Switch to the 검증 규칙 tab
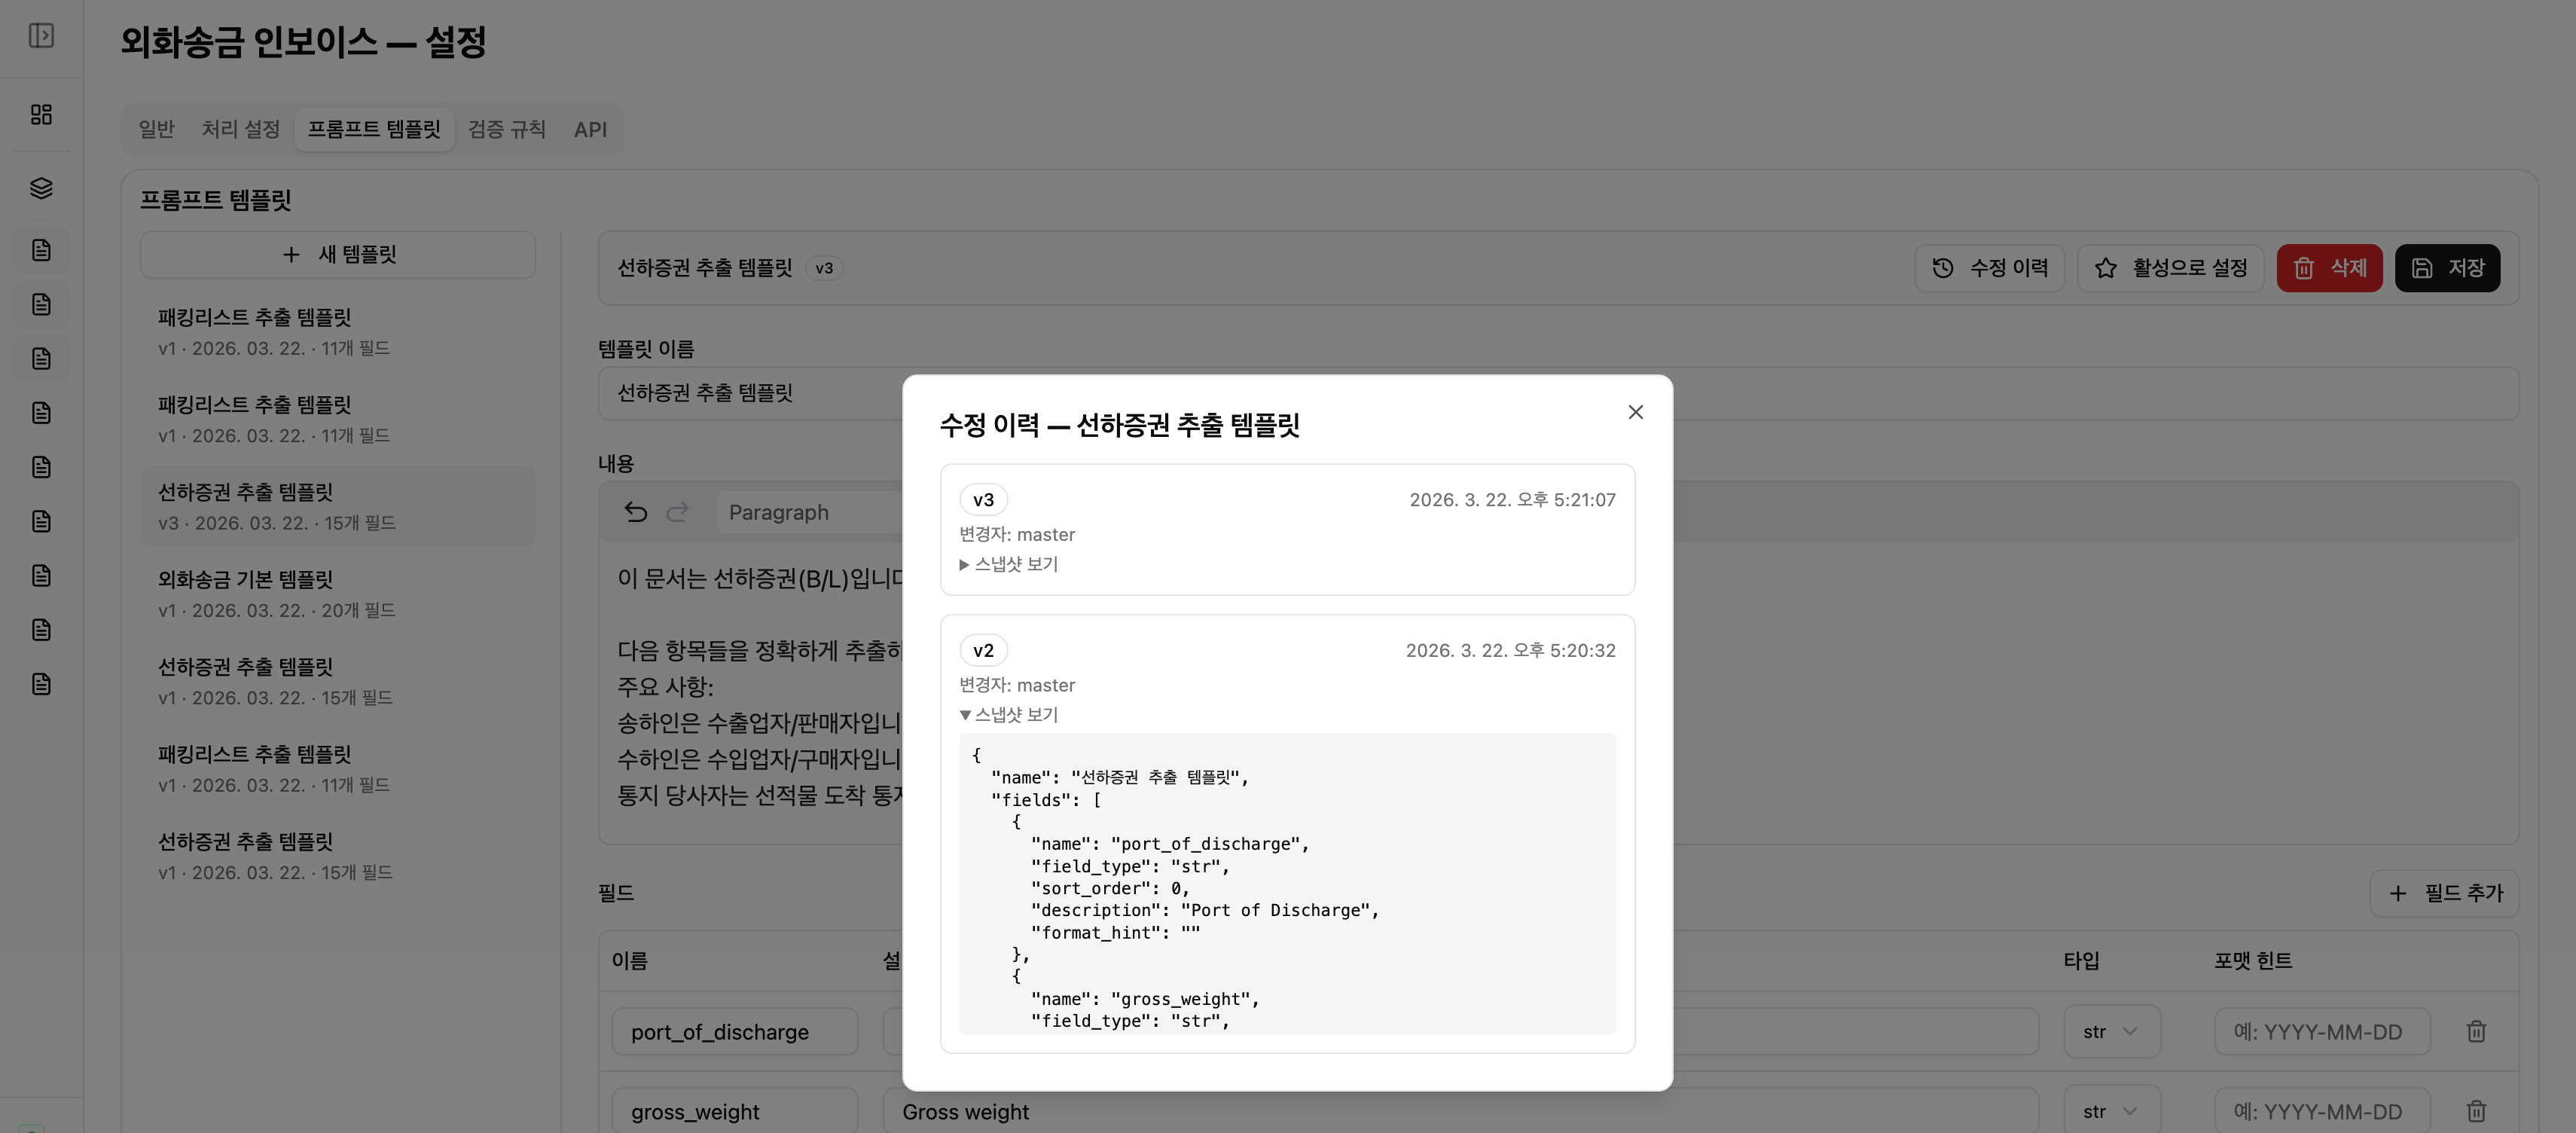The image size is (2576, 1133). [506, 129]
